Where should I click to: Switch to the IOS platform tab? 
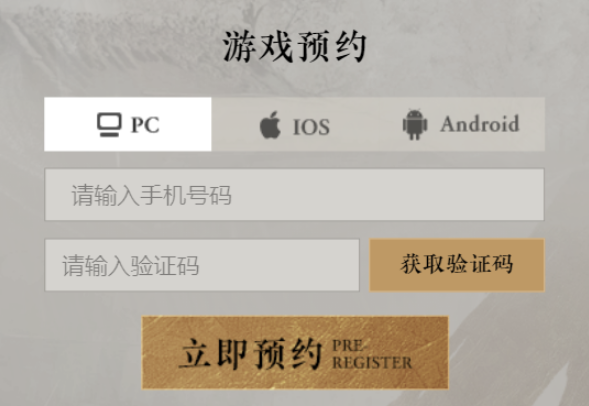(294, 124)
